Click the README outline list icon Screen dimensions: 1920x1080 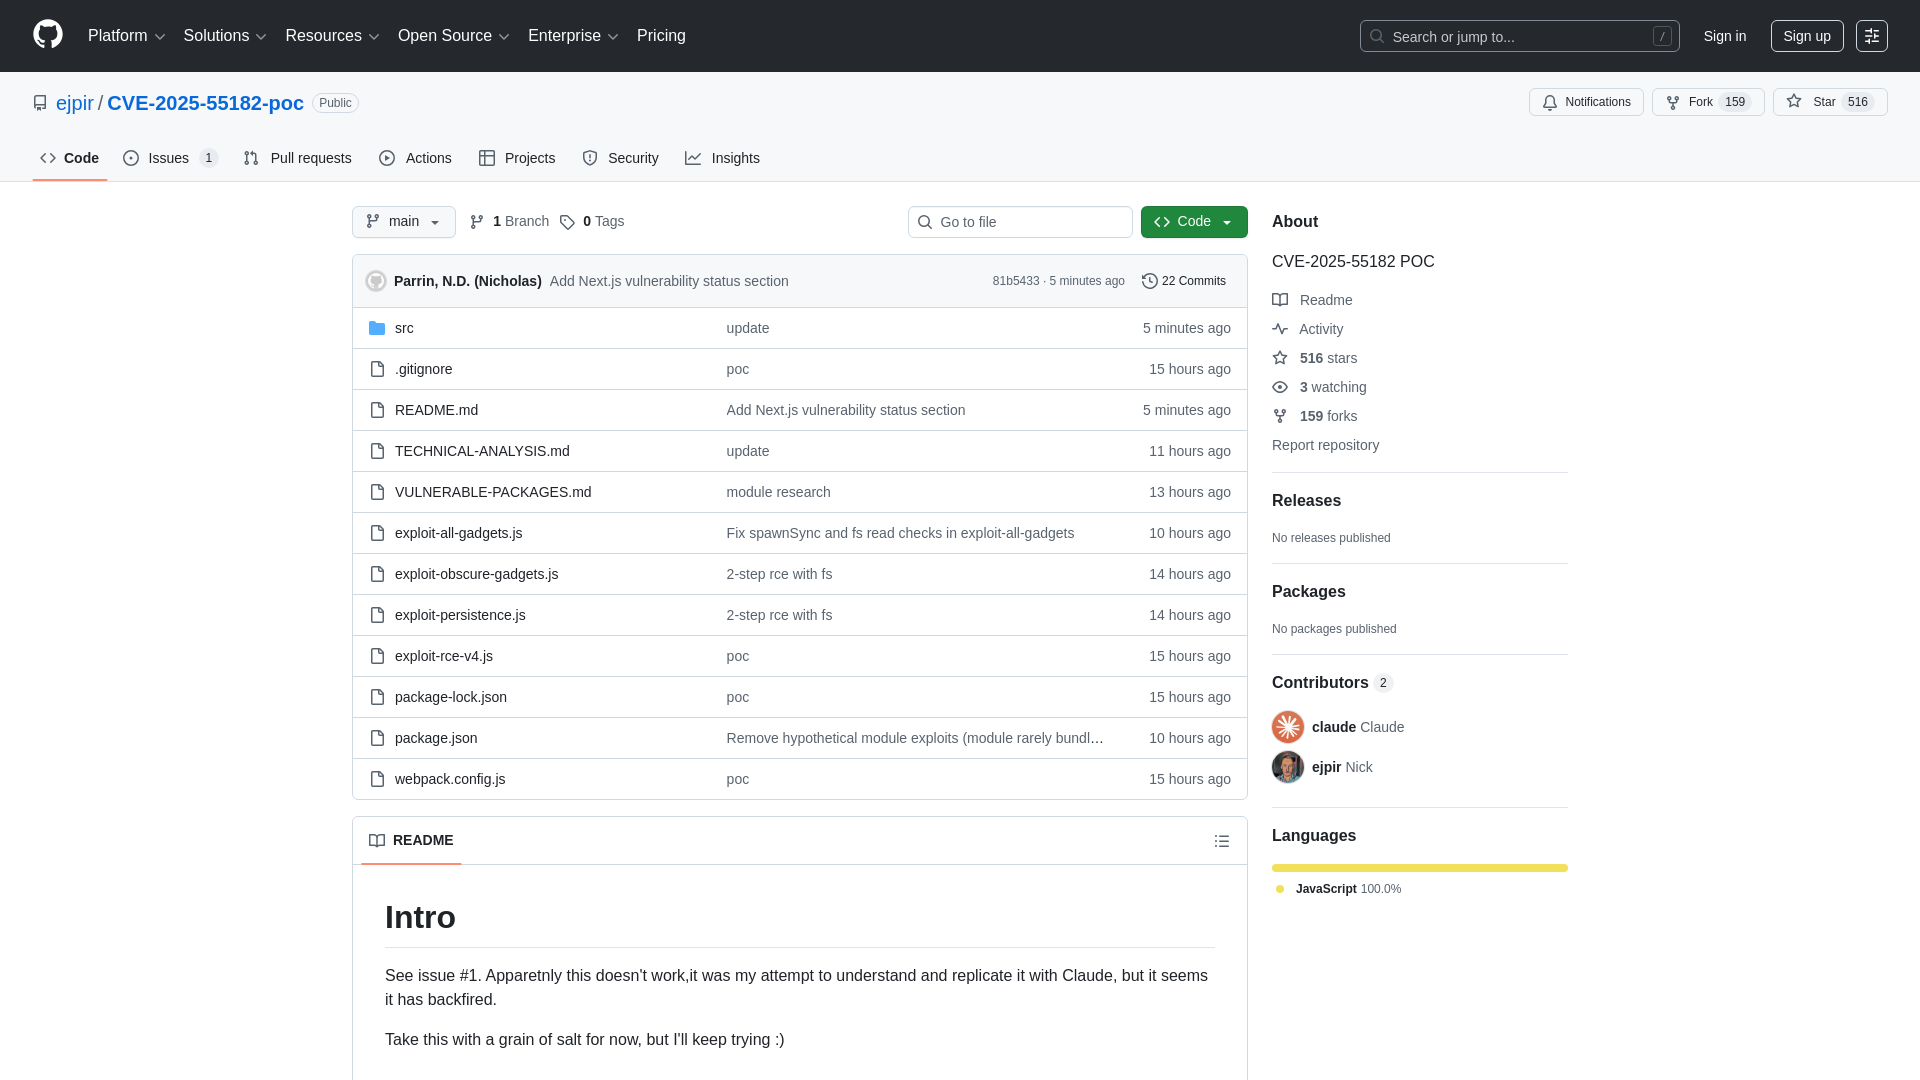point(1222,841)
